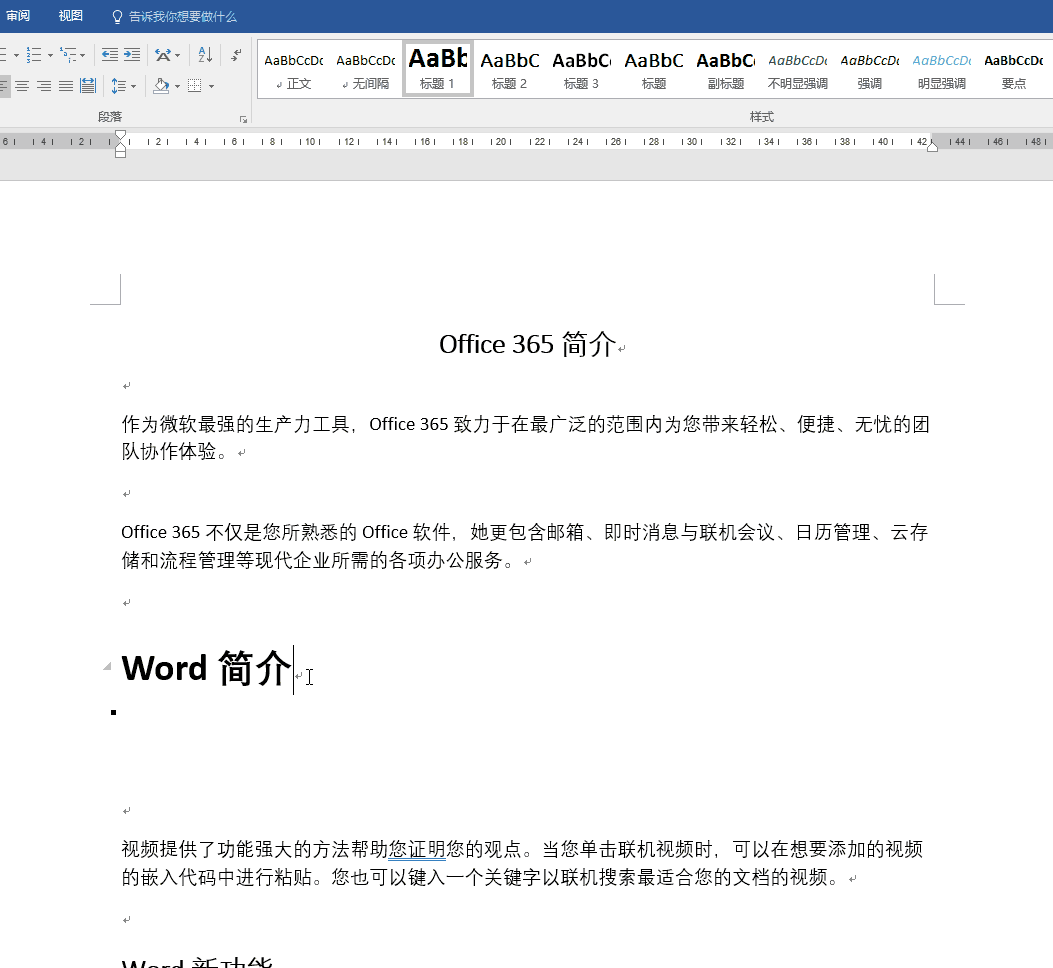Toggle distributed alignment
This screenshot has height=968, width=1053.
pos(88,86)
